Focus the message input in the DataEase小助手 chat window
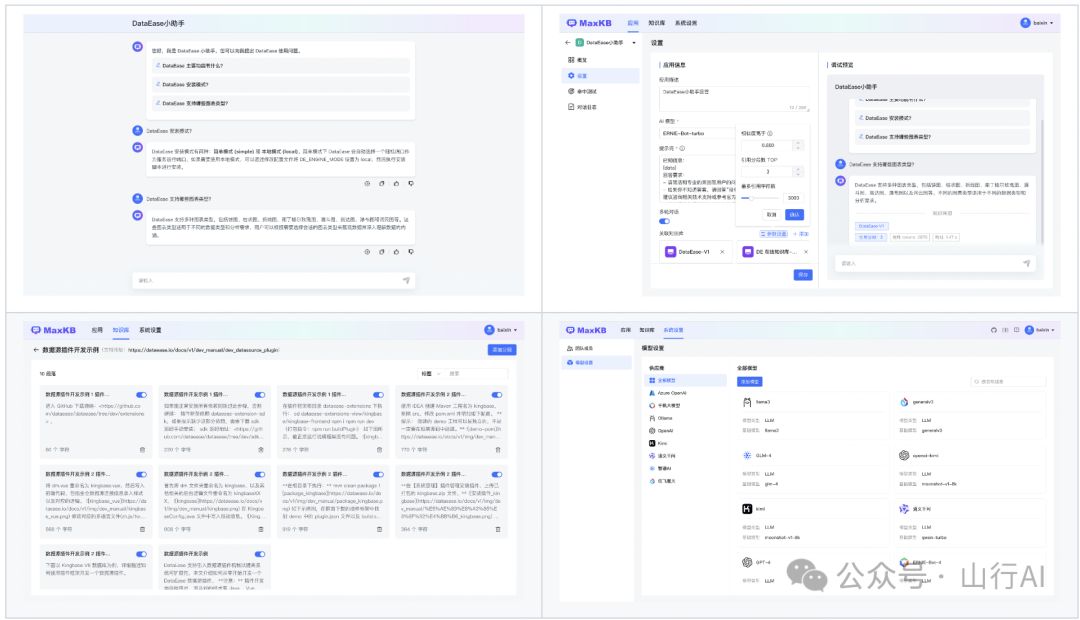Image resolution: width=1080 pixels, height=620 pixels. (x=274, y=280)
